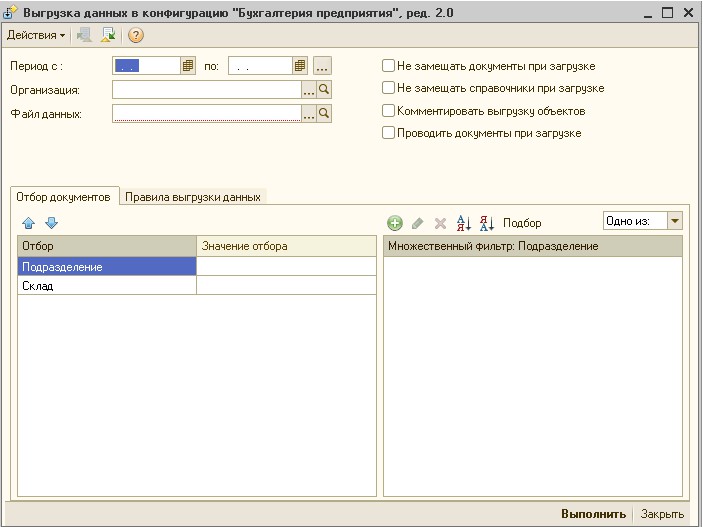Open the Действия menu
Screen dimensions: 703x527
pos(36,35)
